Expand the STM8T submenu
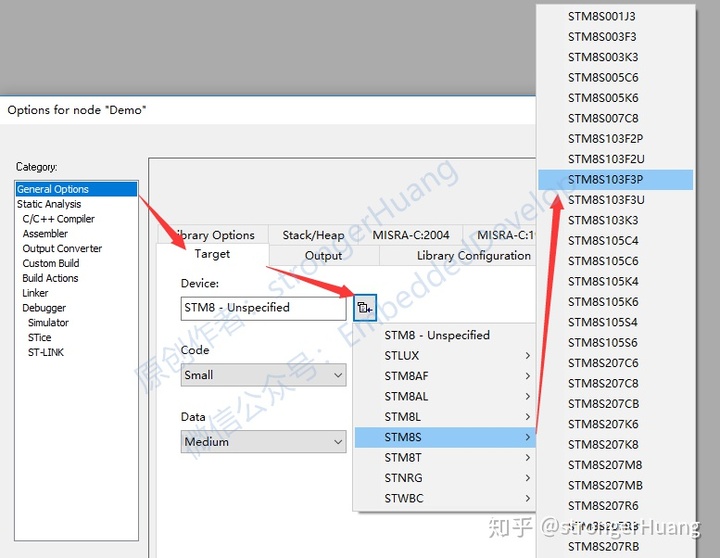This screenshot has height=558, width=720. 444,457
